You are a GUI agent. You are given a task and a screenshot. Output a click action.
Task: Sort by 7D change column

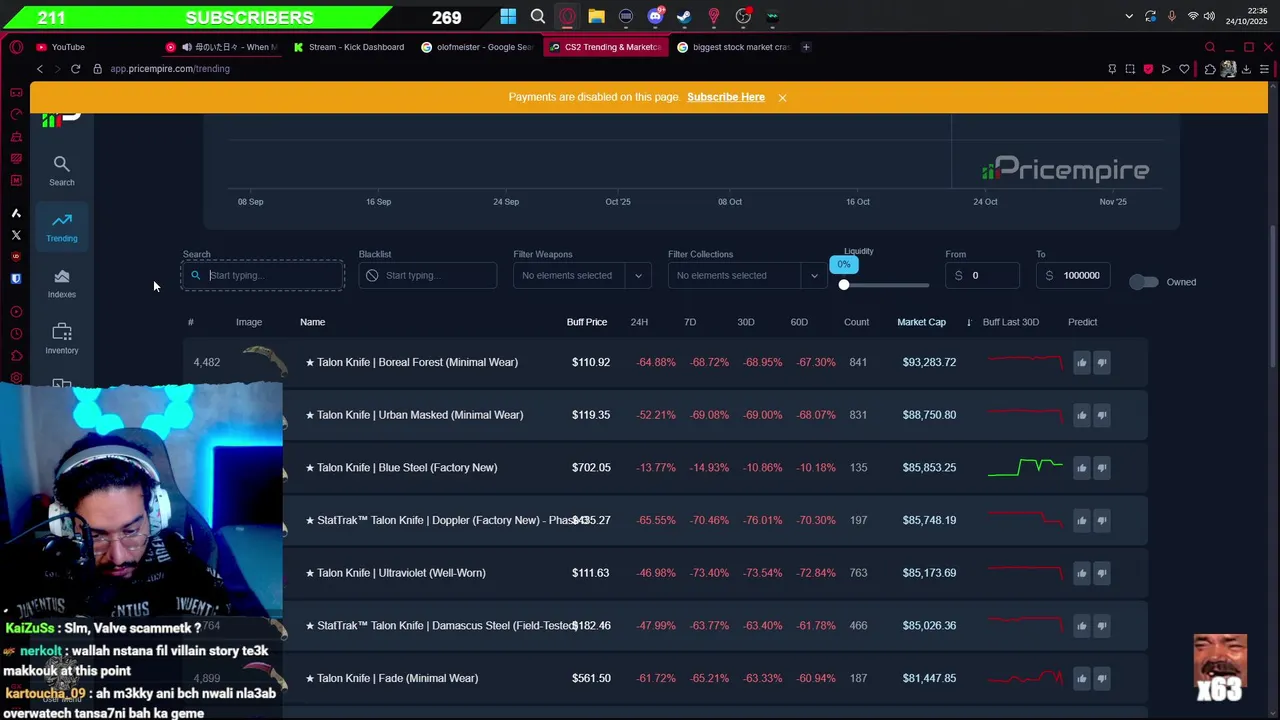(690, 322)
